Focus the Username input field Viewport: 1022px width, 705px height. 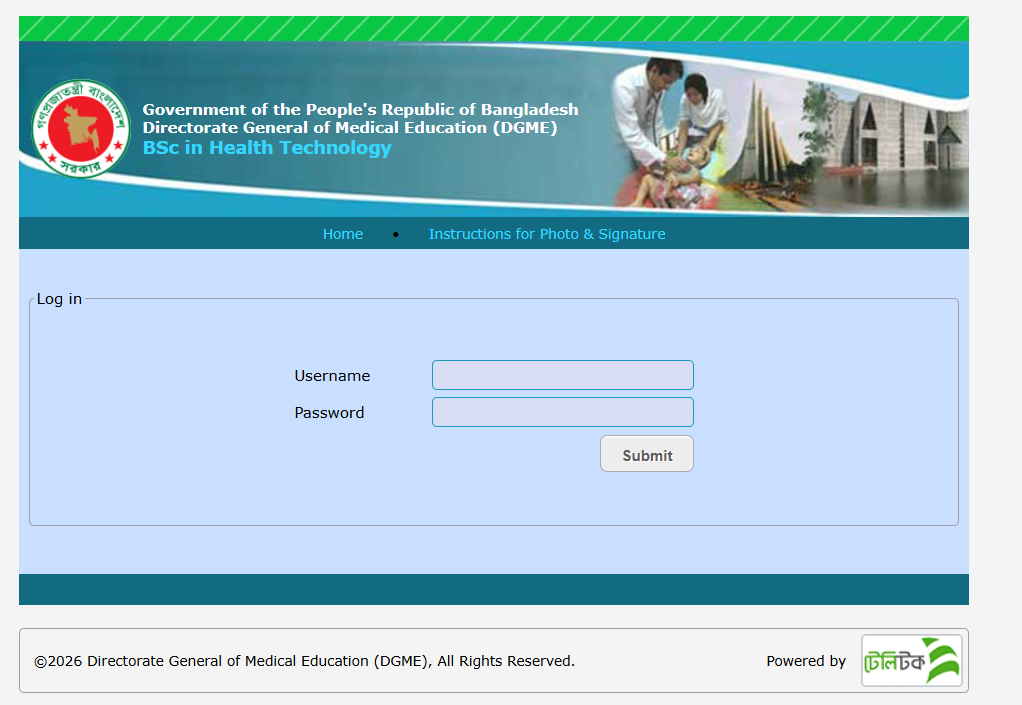click(x=562, y=375)
